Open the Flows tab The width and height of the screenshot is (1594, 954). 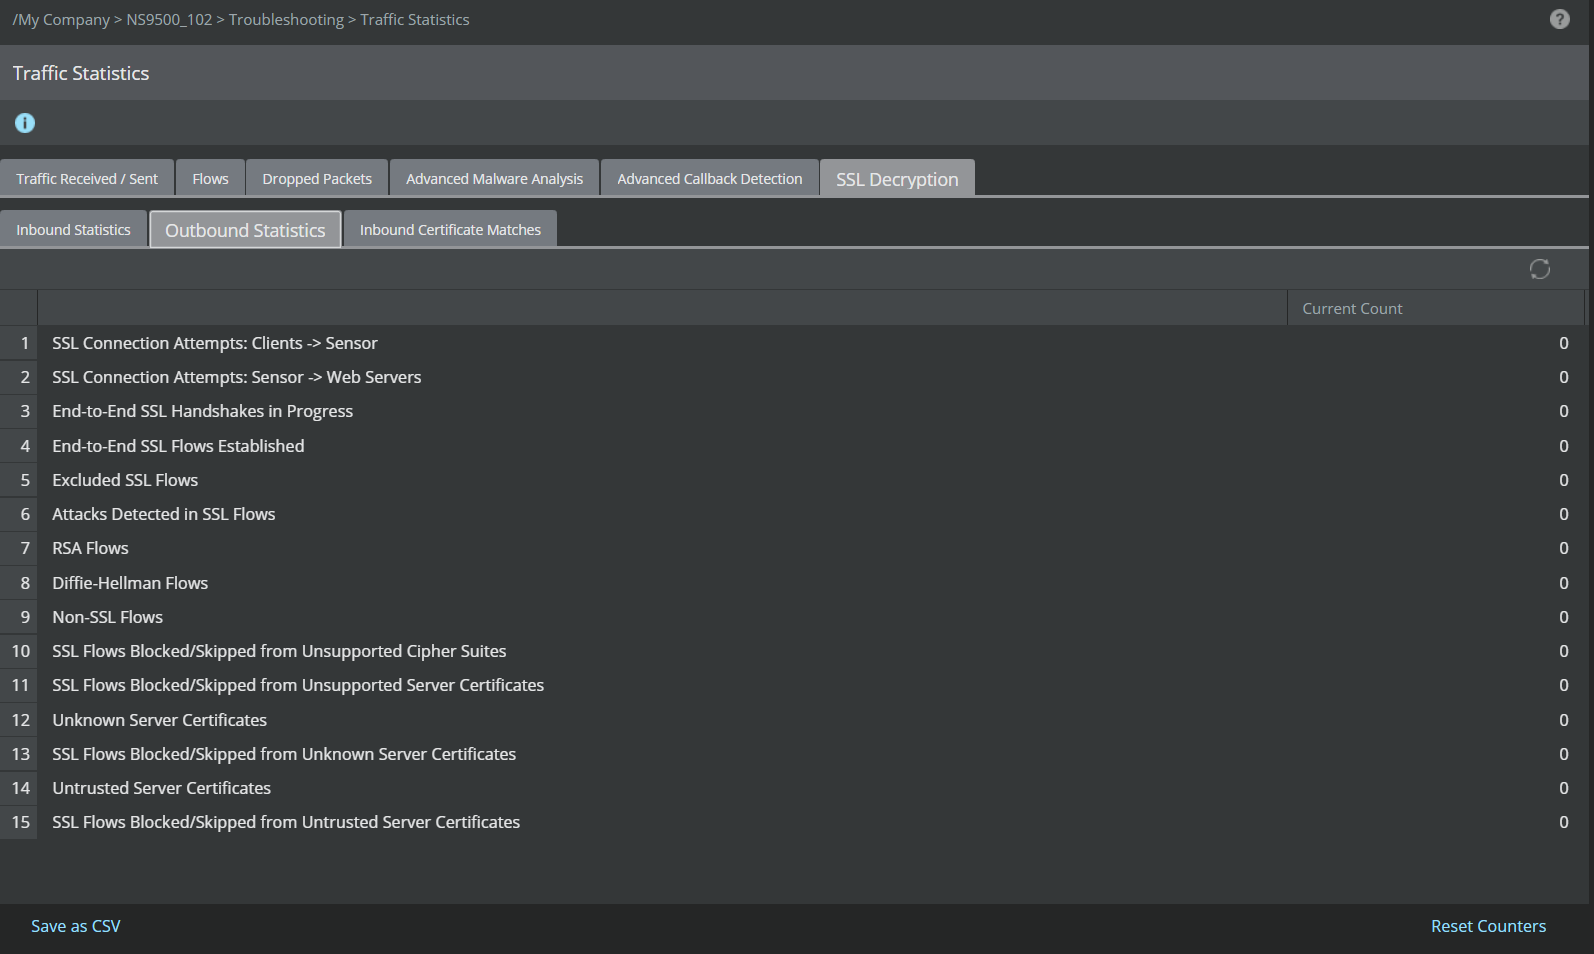(x=210, y=178)
